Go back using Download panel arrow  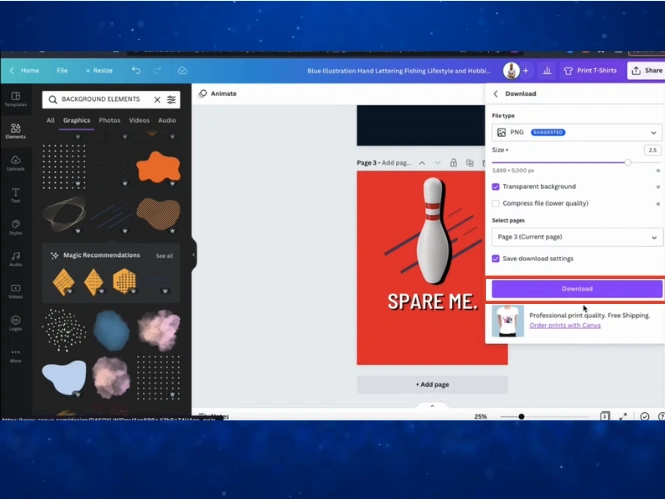[x=496, y=94]
